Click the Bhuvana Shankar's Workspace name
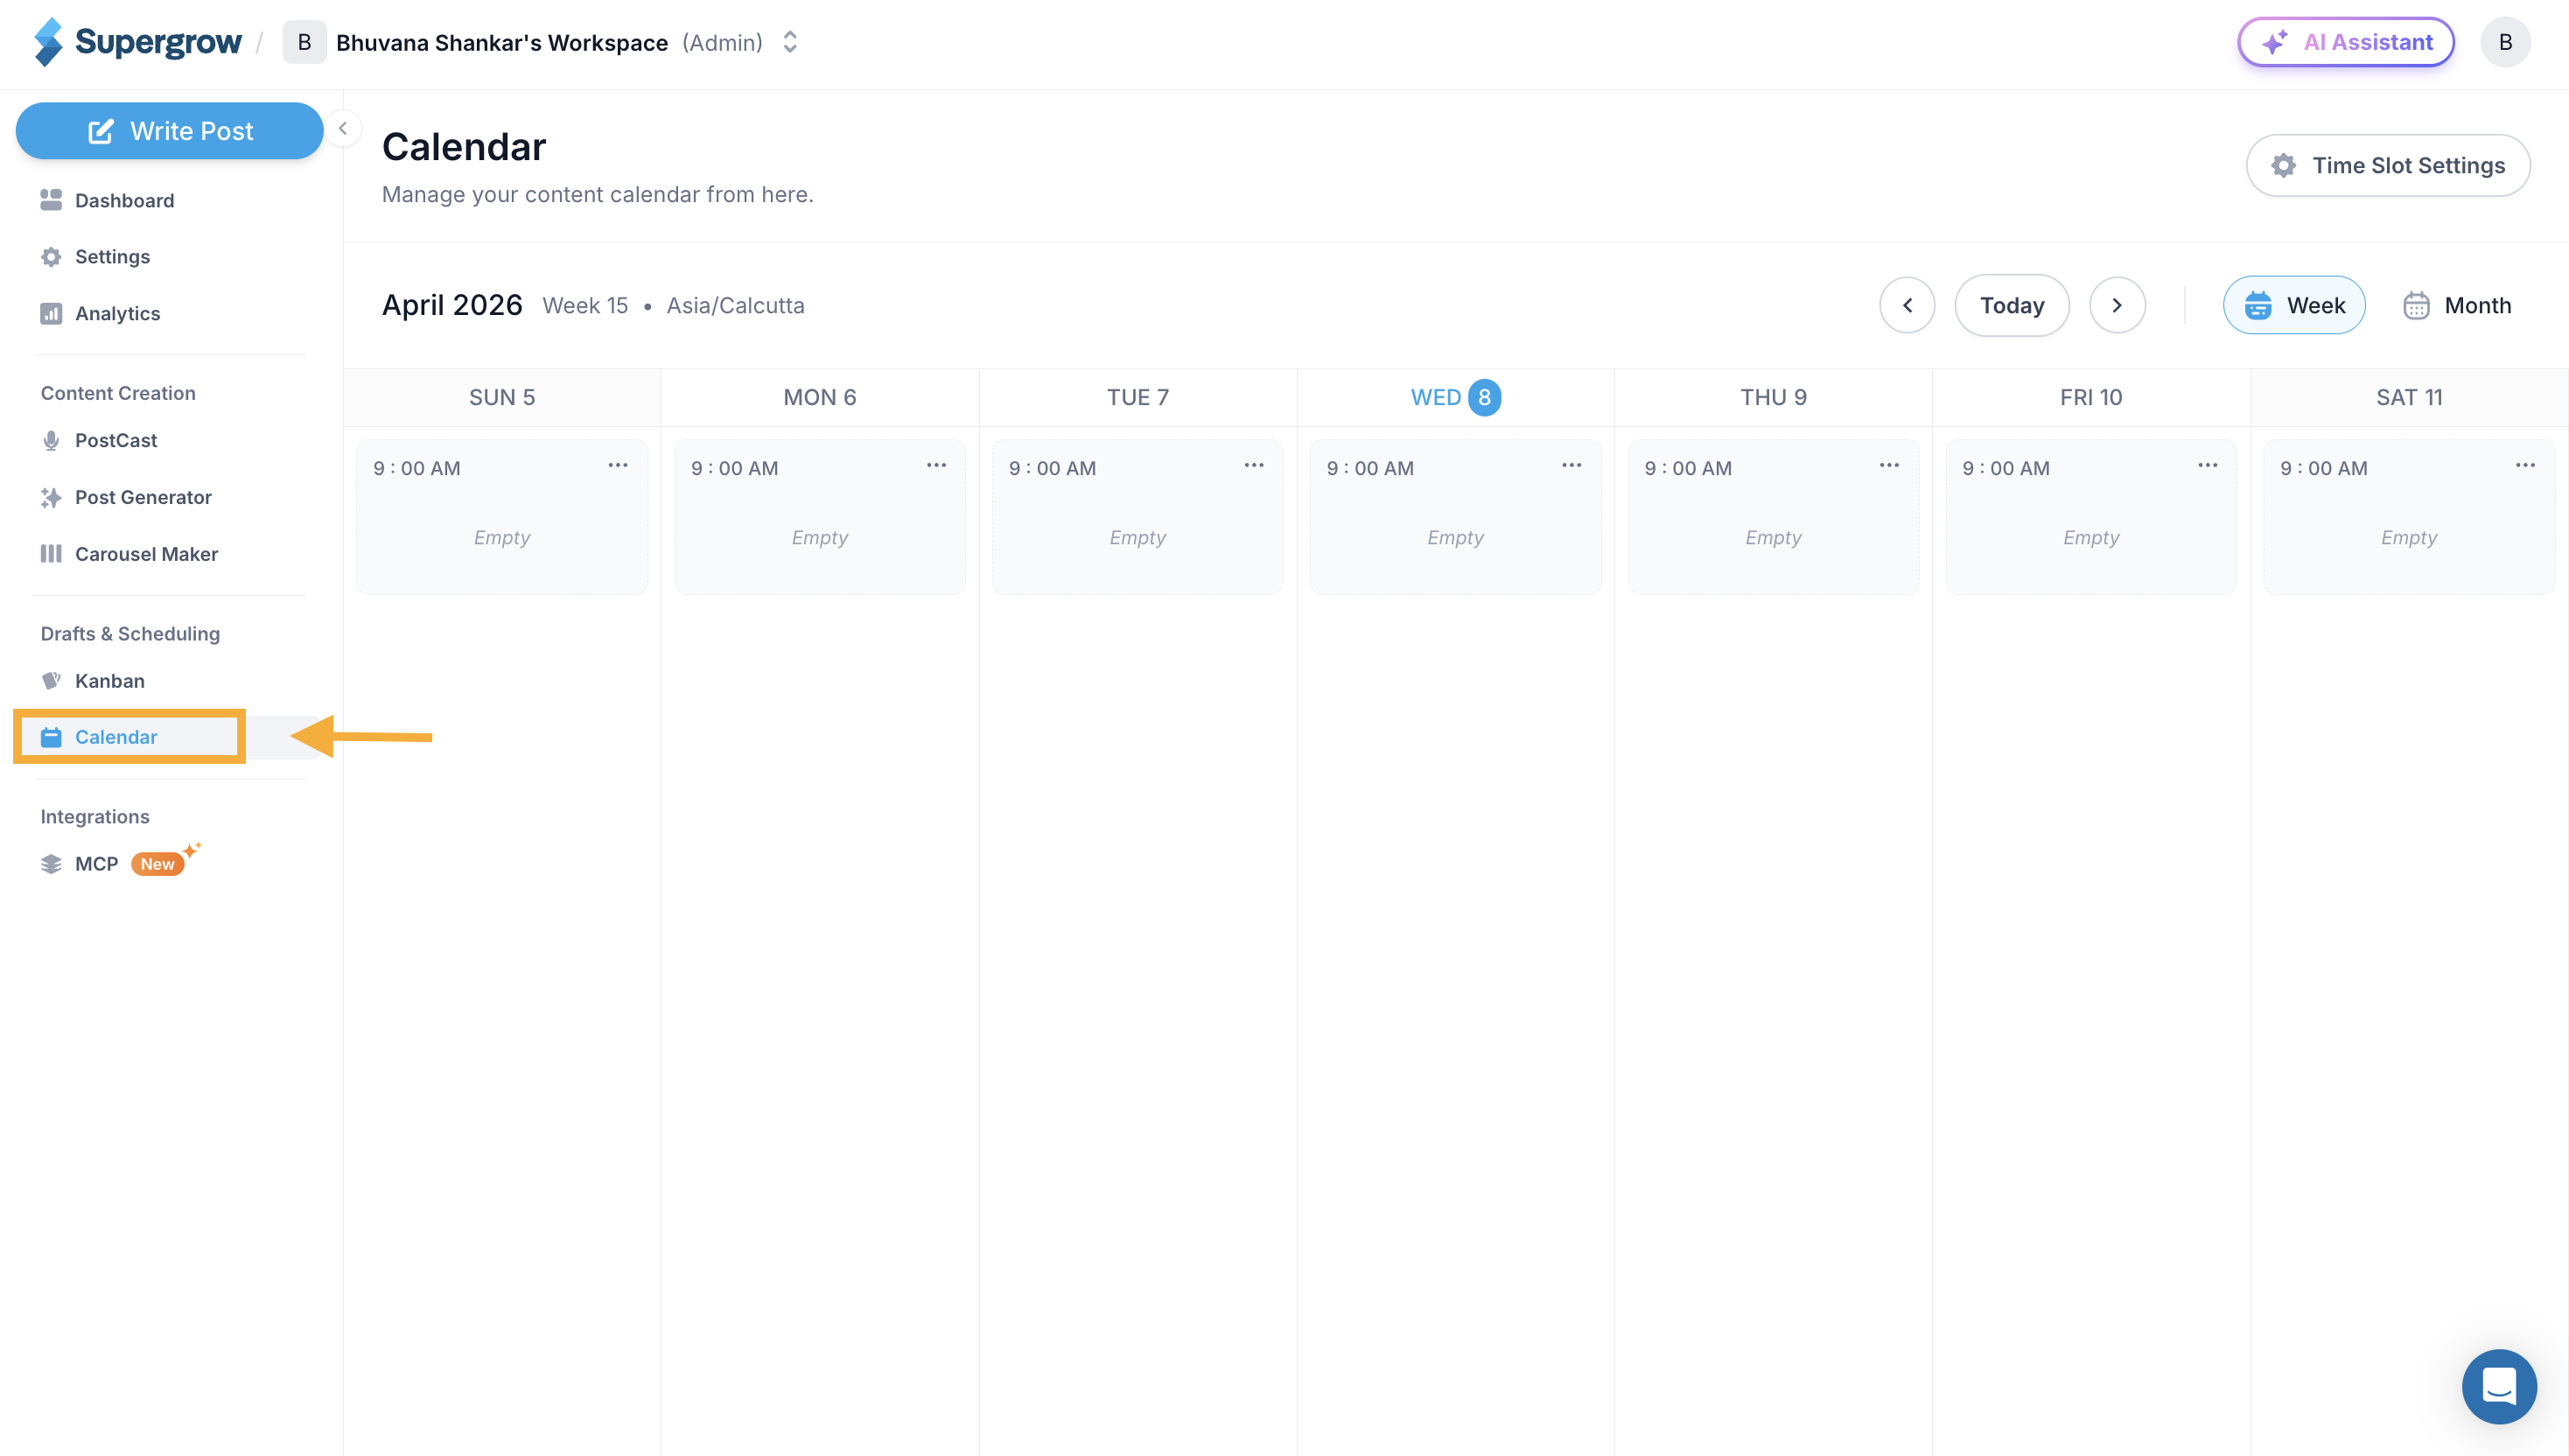 pos(502,42)
